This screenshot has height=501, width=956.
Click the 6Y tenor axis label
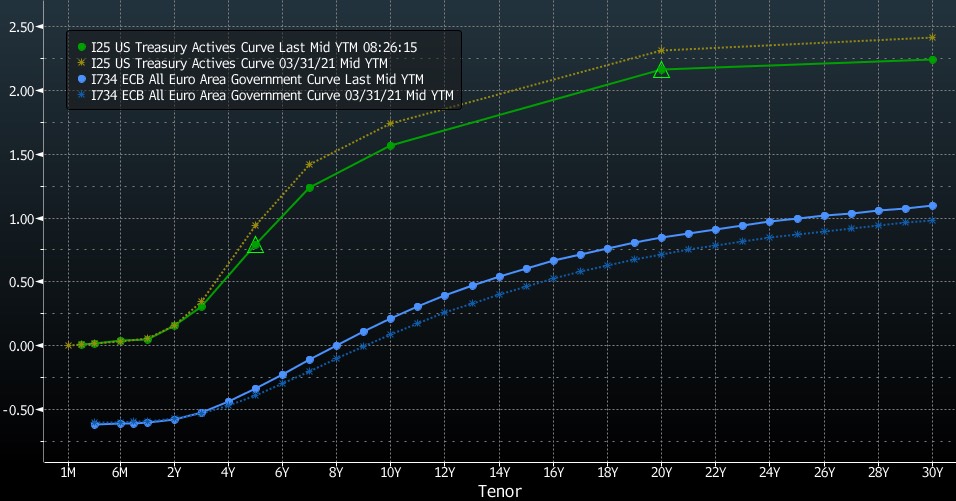point(282,472)
